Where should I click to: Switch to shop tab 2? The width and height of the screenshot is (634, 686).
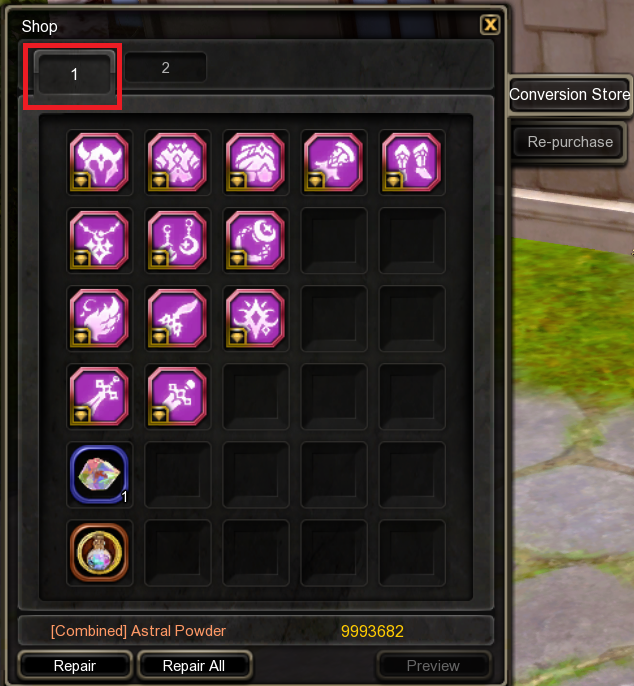[x=165, y=68]
